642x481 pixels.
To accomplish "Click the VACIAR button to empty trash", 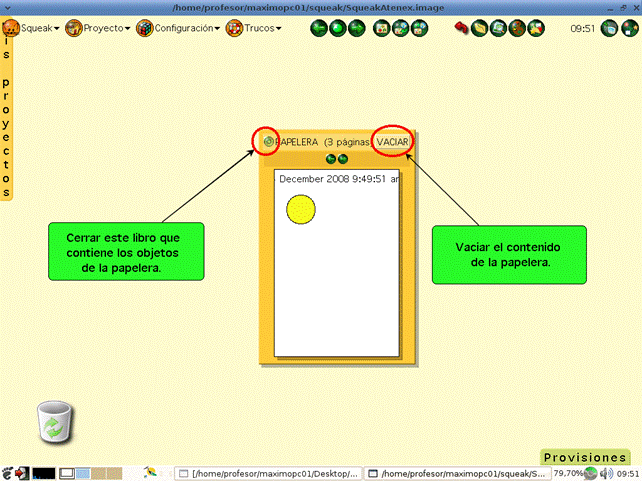I will tap(392, 143).
